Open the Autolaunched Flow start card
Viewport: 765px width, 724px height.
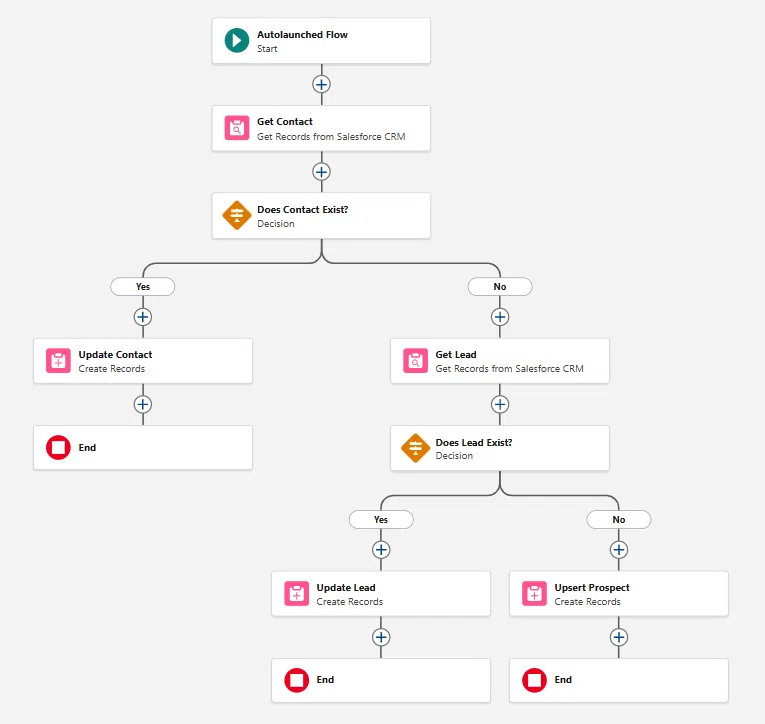point(321,40)
